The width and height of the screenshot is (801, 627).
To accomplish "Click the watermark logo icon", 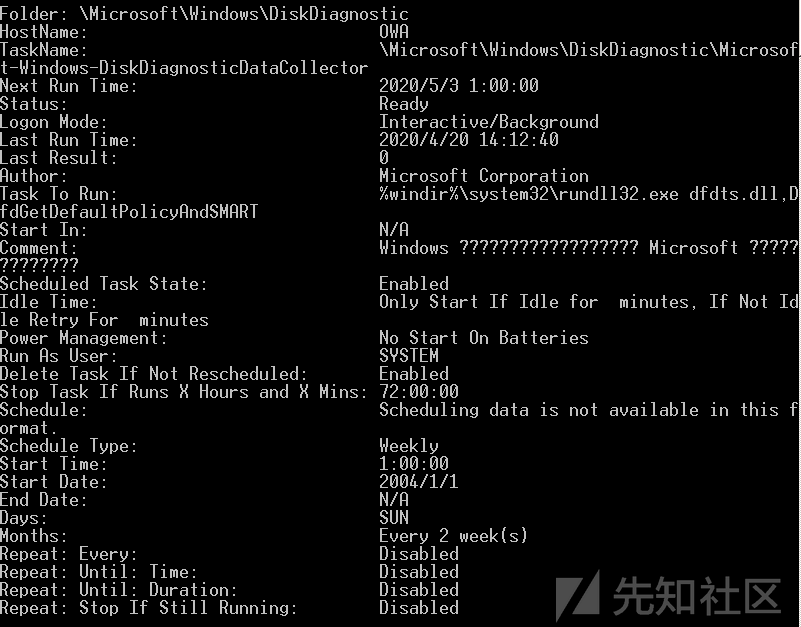I will point(578,595).
